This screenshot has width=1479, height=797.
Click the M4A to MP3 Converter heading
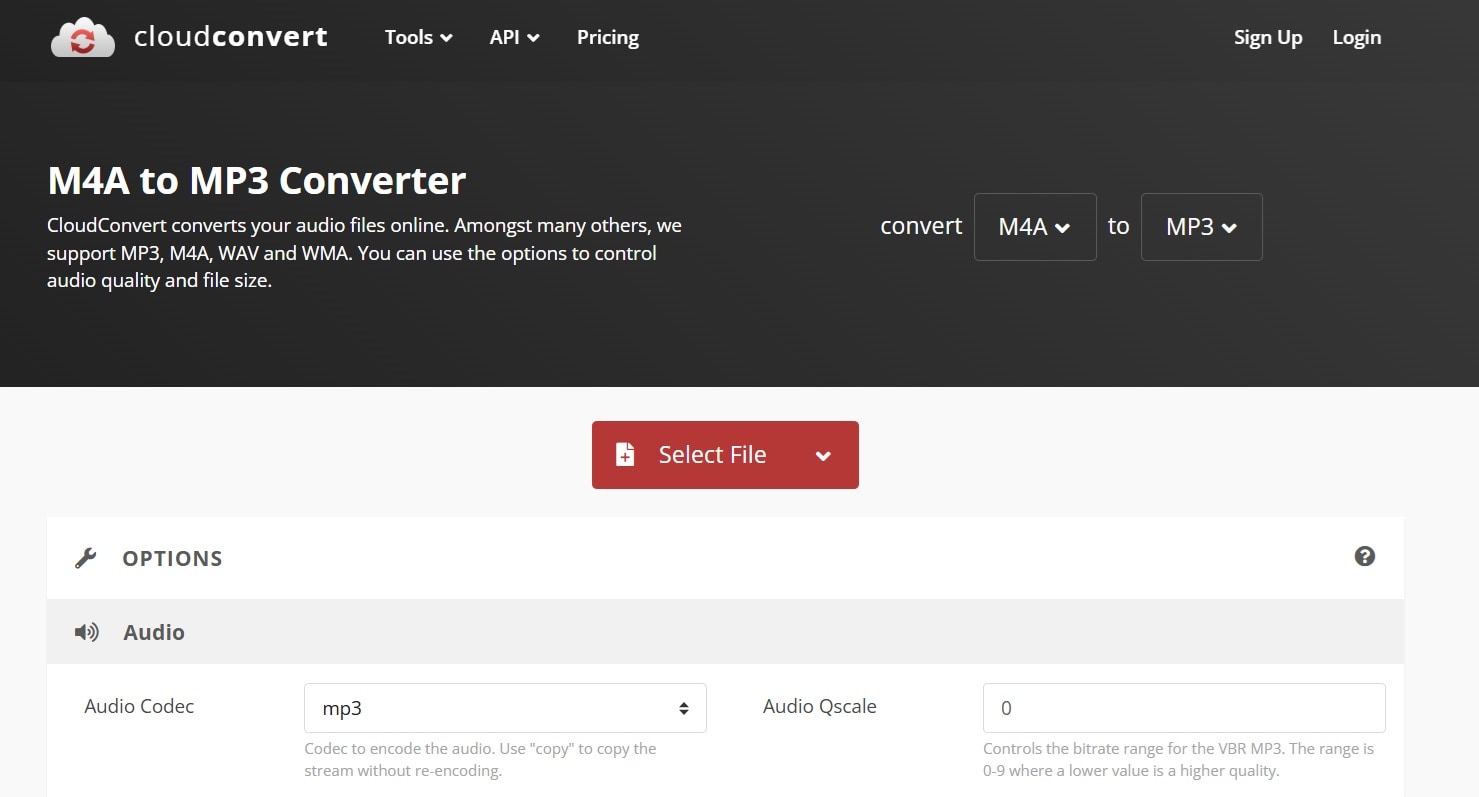point(257,181)
